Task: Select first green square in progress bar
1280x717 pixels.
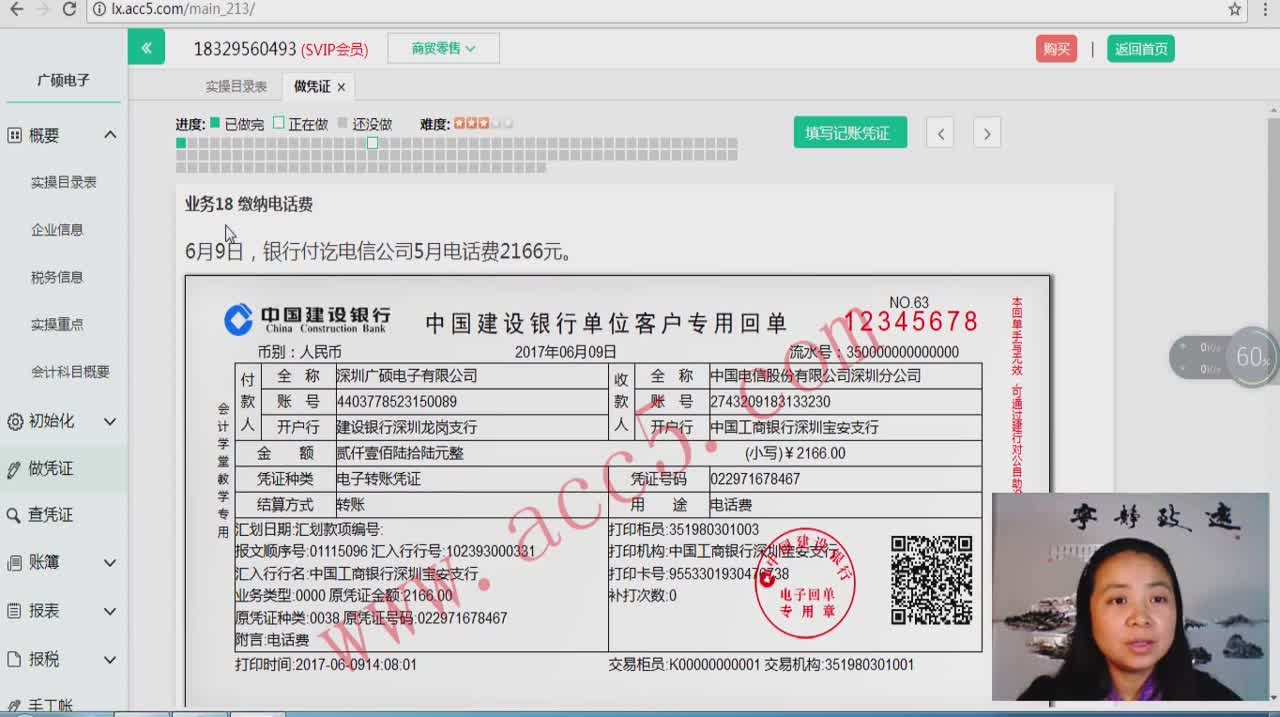Action: pos(181,143)
